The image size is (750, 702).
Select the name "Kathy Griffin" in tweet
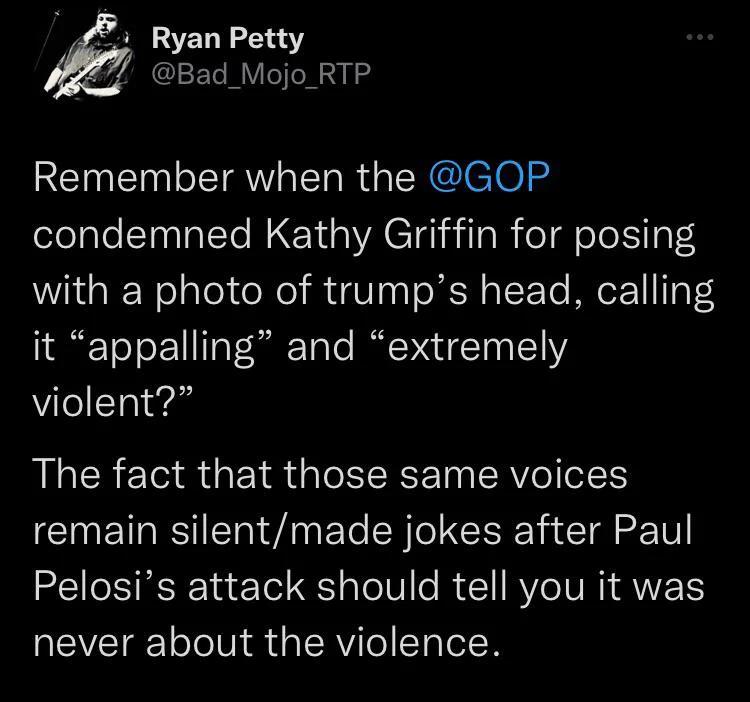pos(381,234)
